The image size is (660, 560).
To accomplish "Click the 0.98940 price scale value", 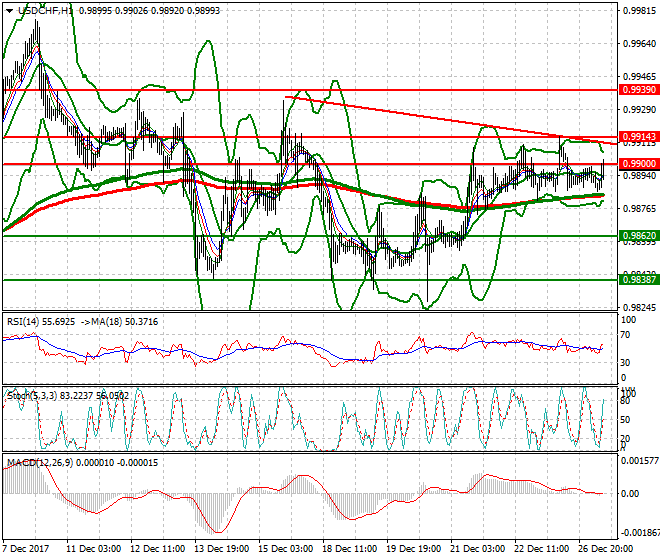I will tap(639, 176).
